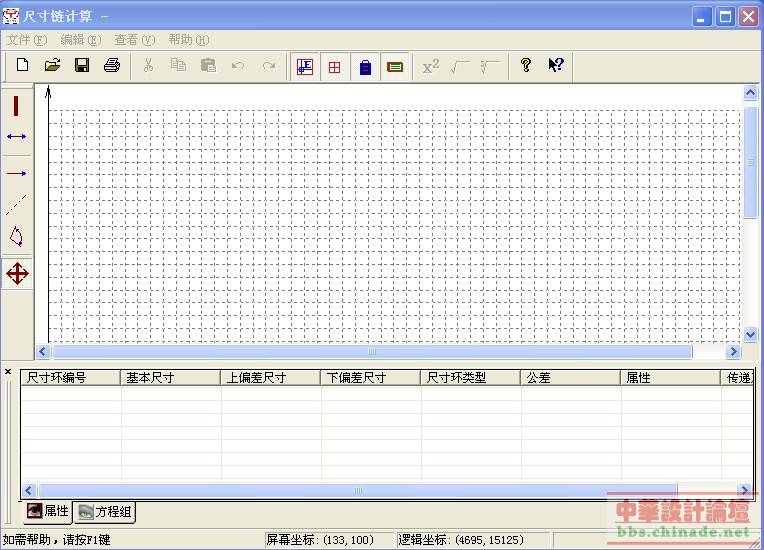Open the 查看 menu
764x550 pixels.
point(135,40)
